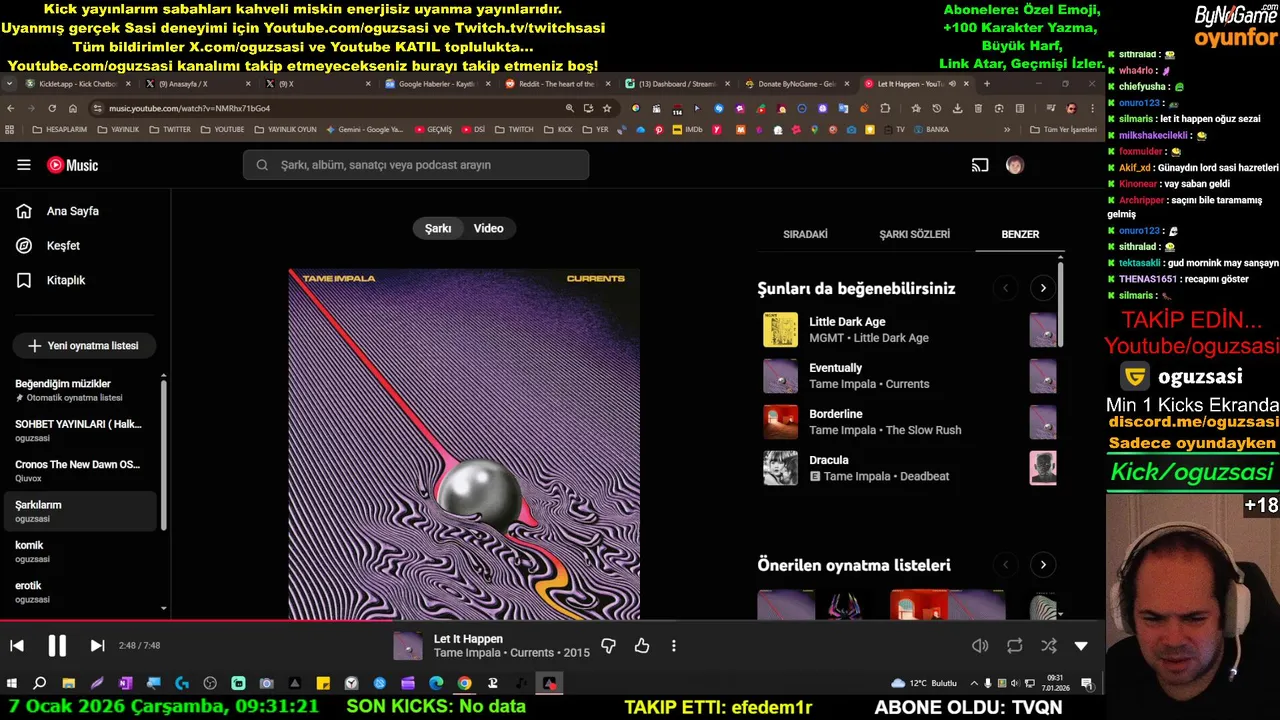
Task: Bookmark this page with star icon
Action: 607,108
